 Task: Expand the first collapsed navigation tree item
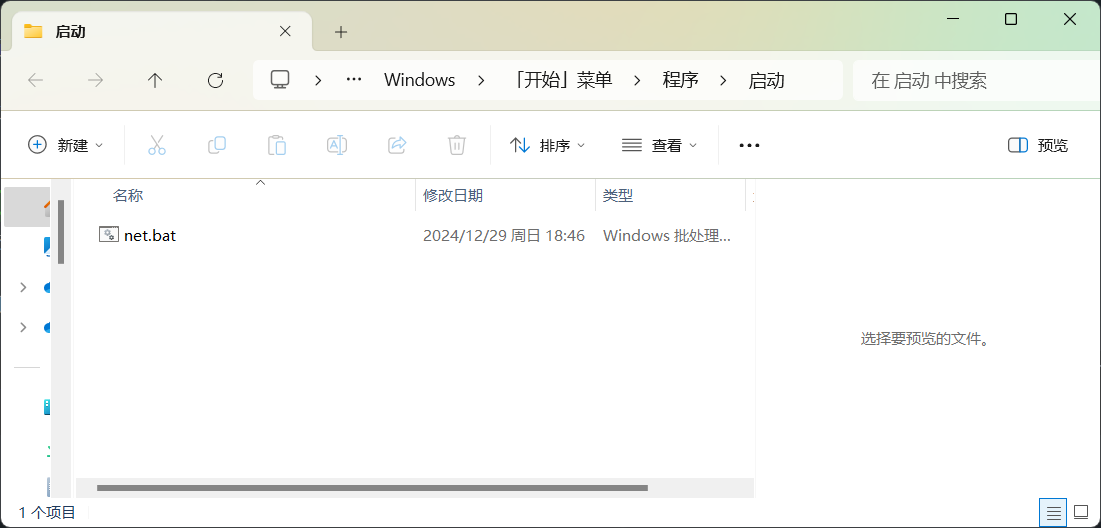[x=24, y=287]
